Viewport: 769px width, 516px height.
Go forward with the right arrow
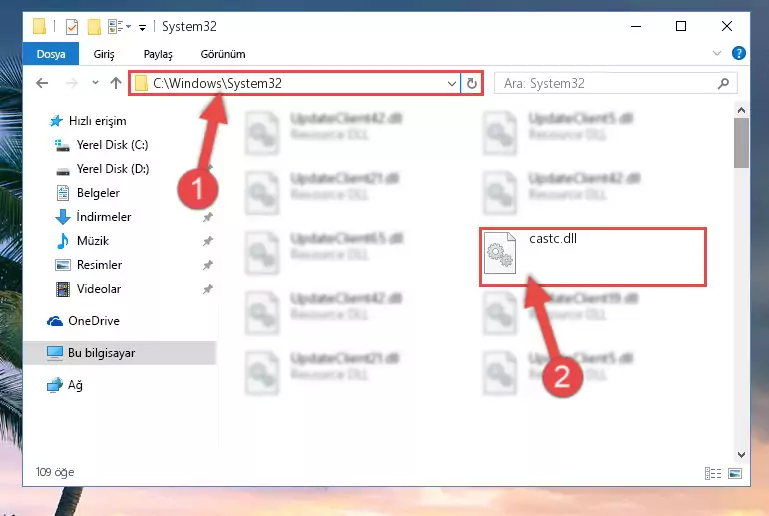72,83
